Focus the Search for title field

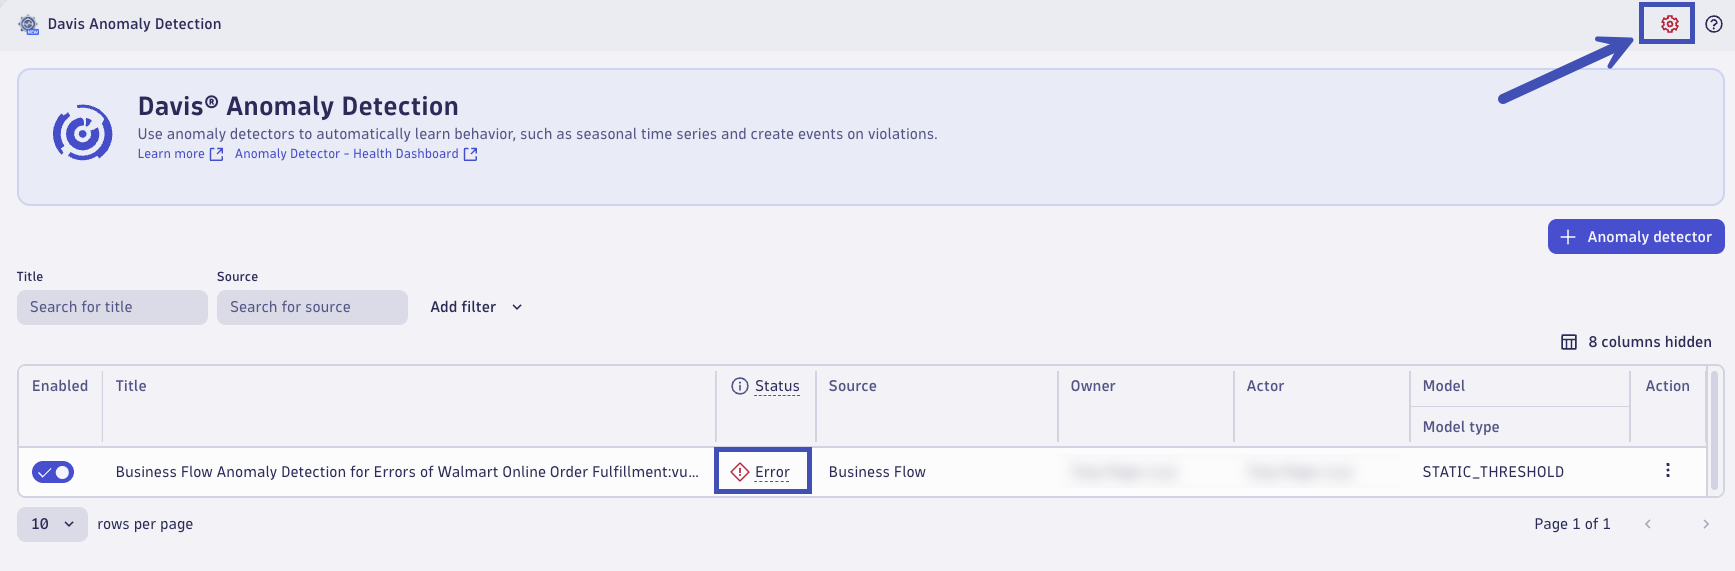click(112, 307)
